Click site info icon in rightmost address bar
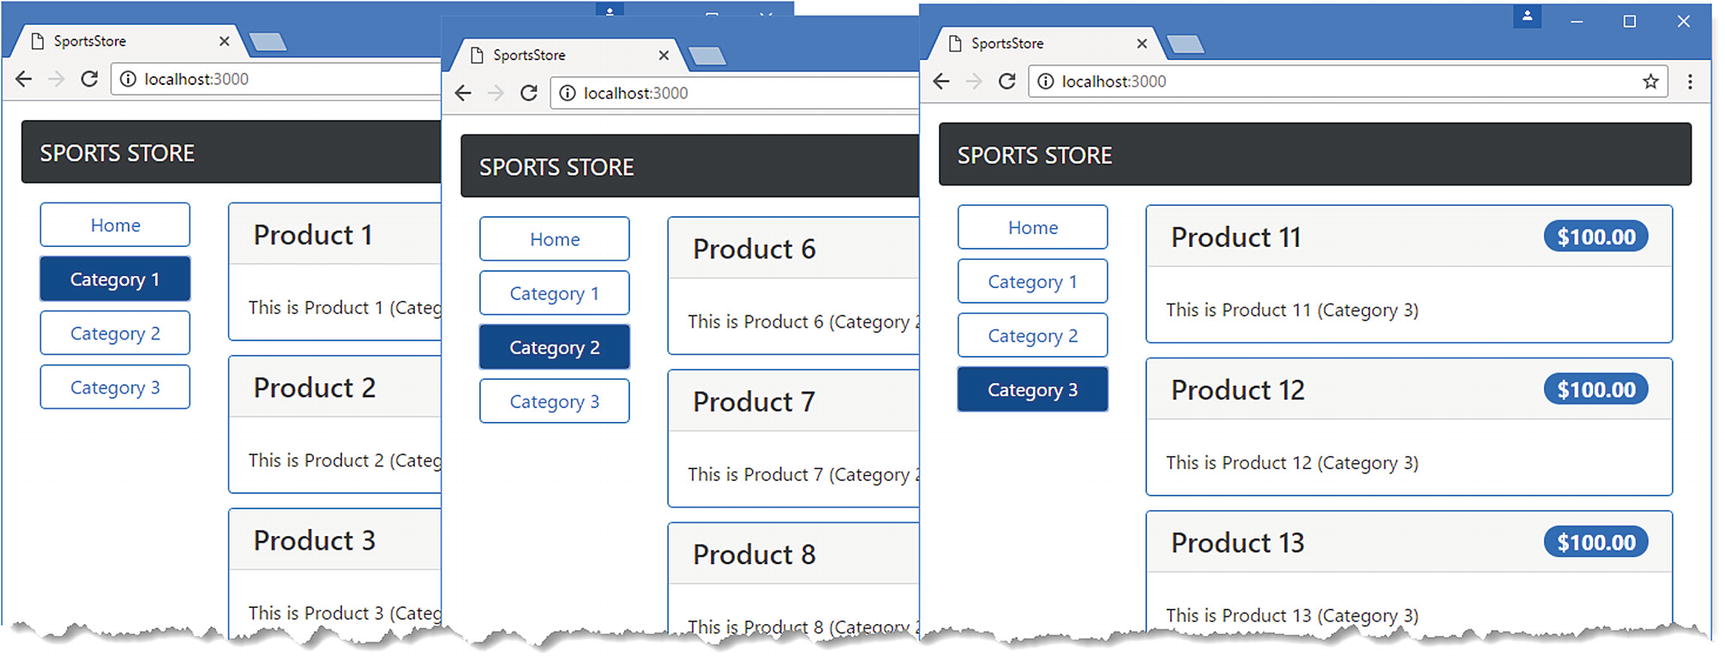Image resolution: width=1725 pixels, height=656 pixels. tap(1045, 82)
